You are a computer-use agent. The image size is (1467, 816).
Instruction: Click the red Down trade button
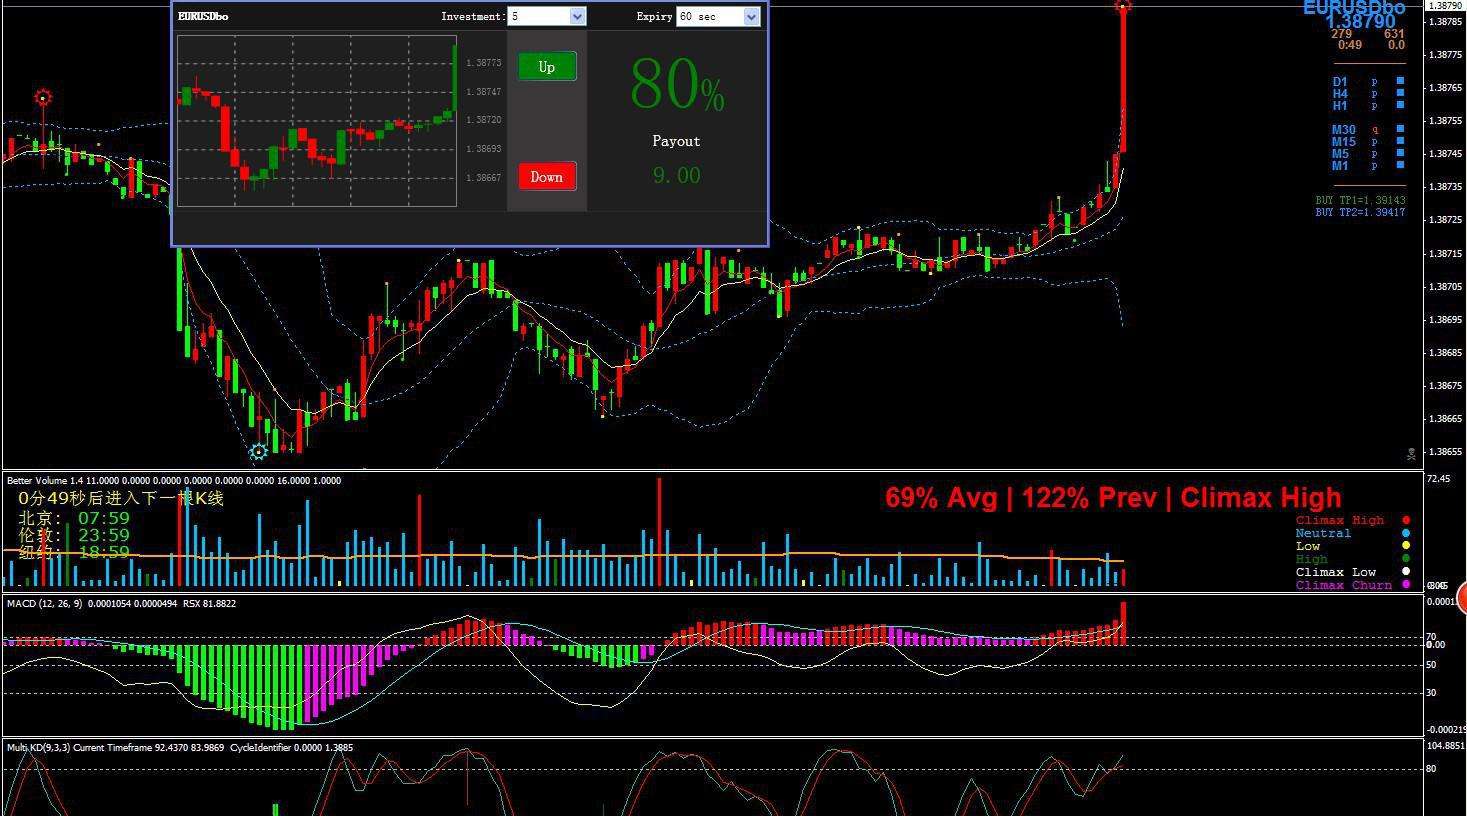point(547,177)
